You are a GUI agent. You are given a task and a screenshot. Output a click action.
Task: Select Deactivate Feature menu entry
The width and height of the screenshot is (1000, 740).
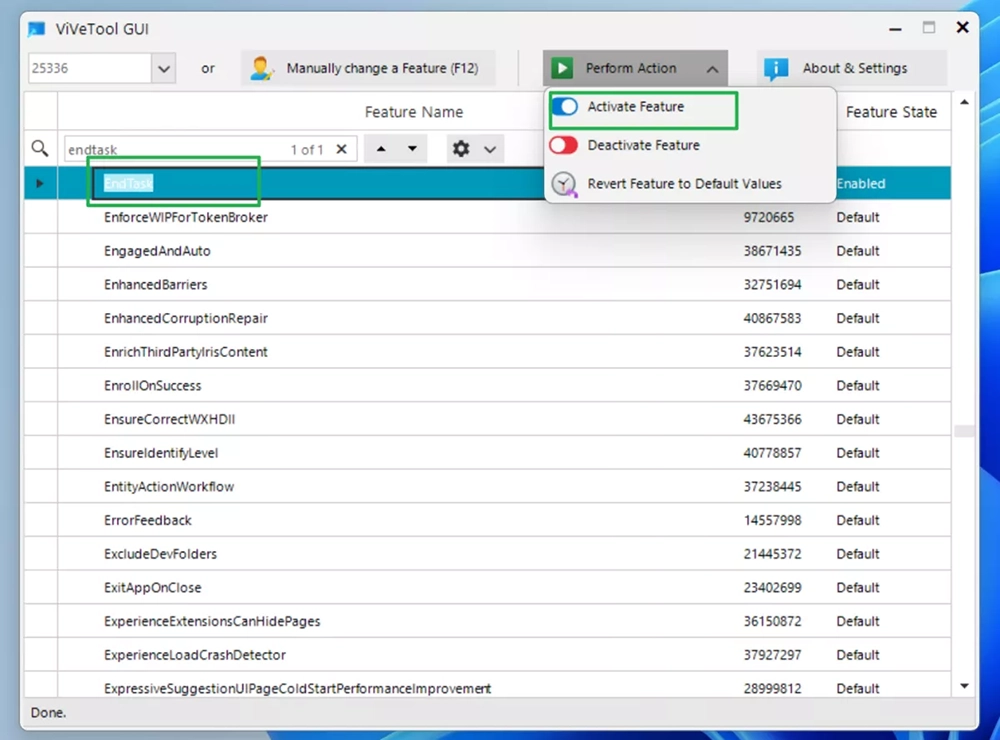[x=643, y=146]
